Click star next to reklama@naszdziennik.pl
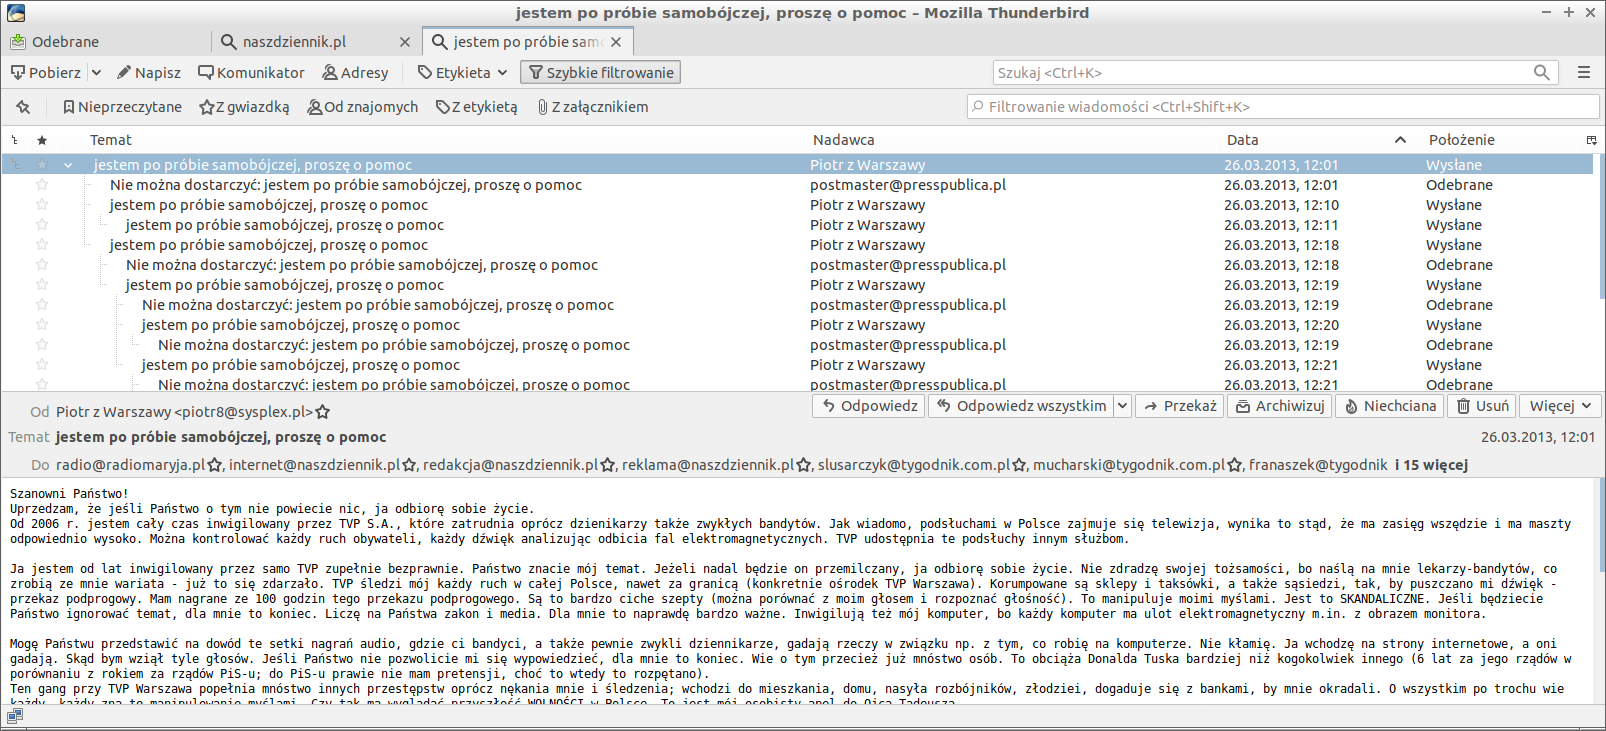 tap(804, 465)
